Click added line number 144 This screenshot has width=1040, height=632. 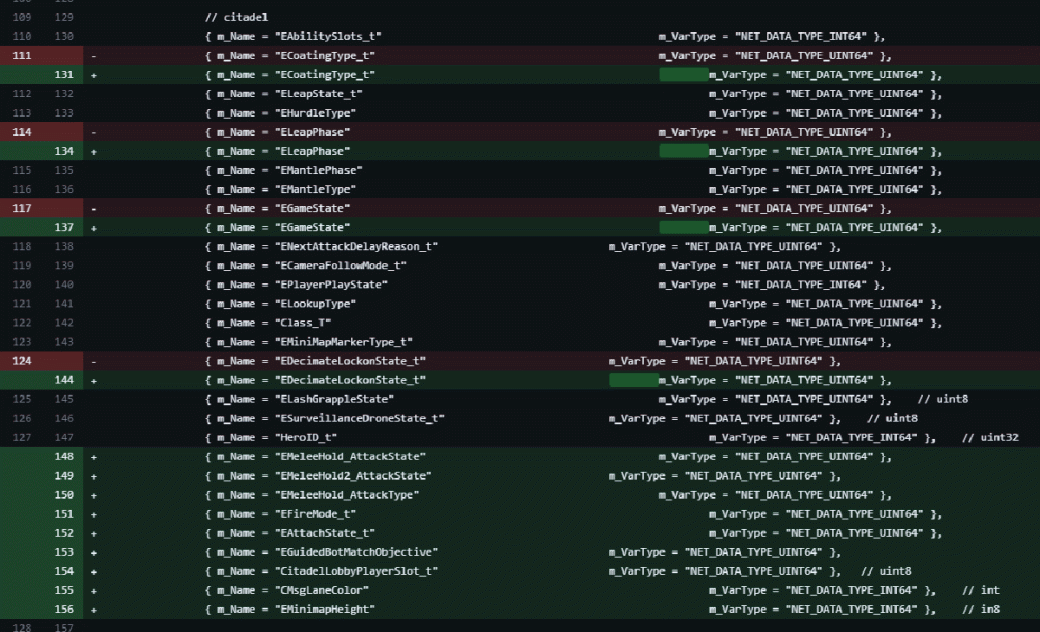(x=64, y=380)
